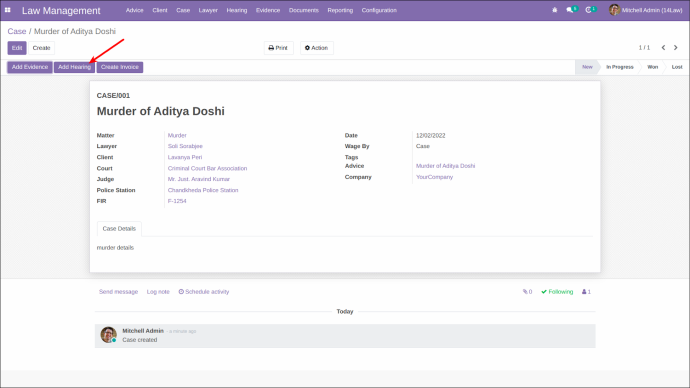Show the followers count icon
The height and width of the screenshot is (388, 690).
[x=586, y=292]
